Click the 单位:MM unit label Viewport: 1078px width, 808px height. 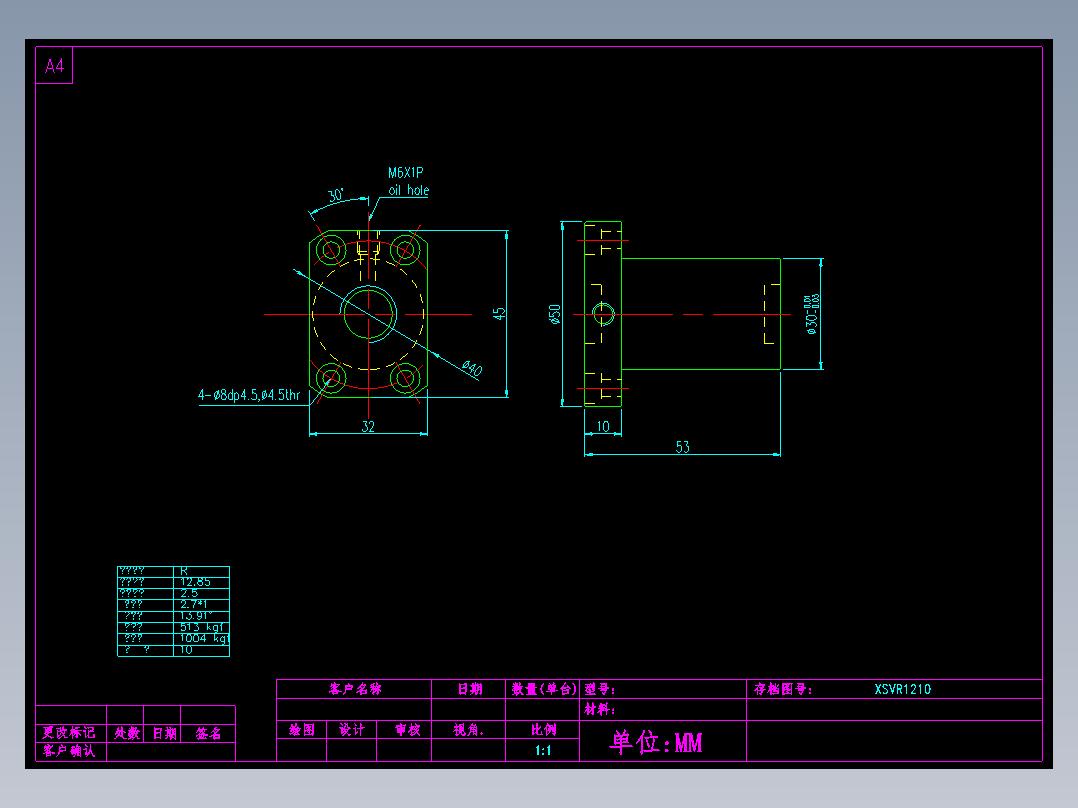pos(657,742)
